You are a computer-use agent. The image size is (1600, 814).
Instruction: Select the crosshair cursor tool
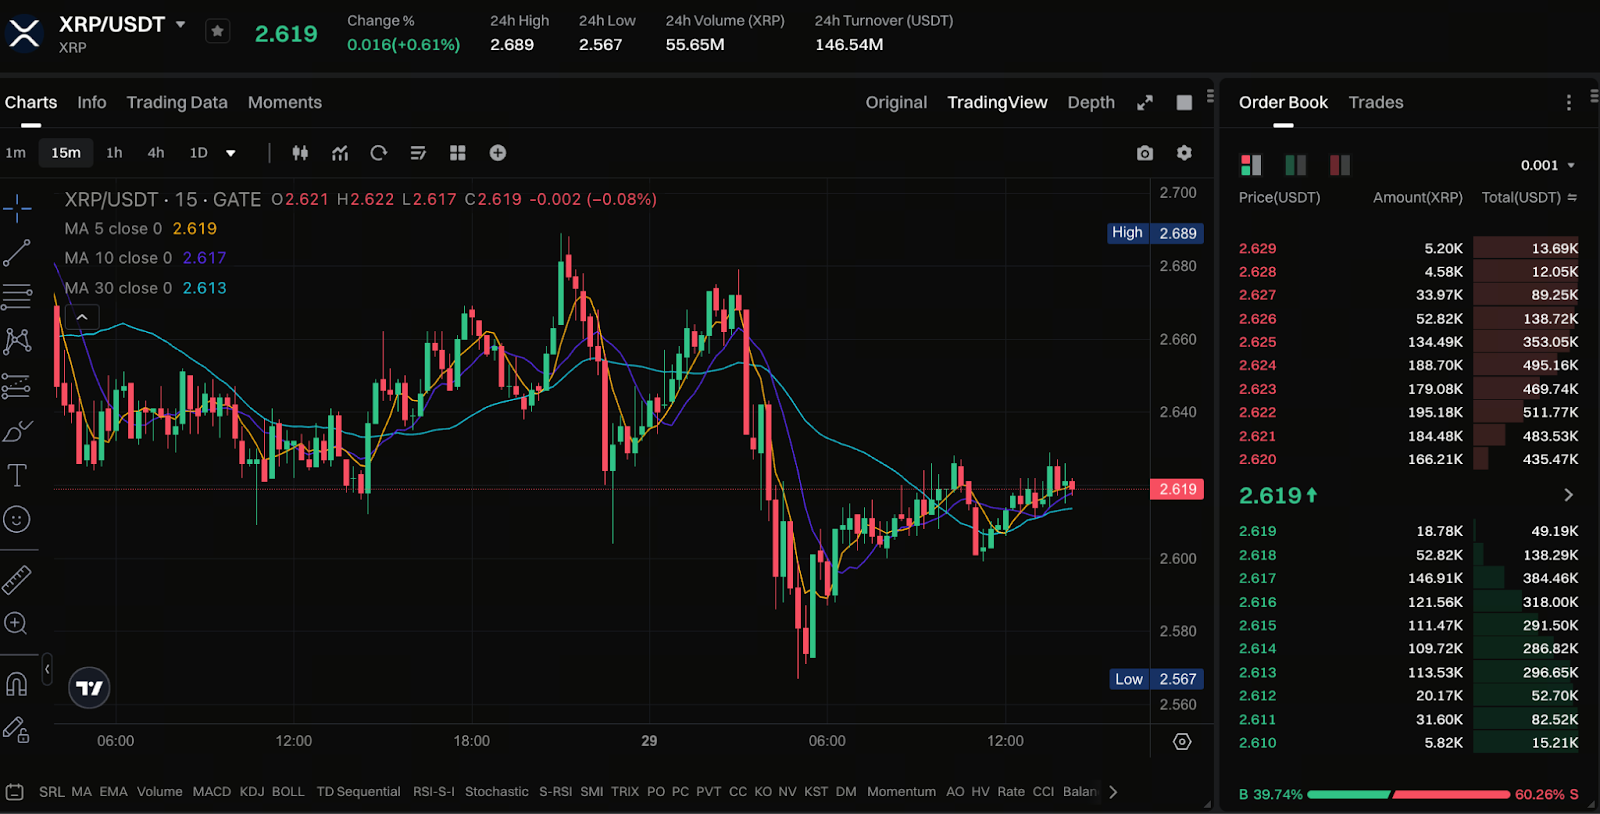[x=17, y=209]
